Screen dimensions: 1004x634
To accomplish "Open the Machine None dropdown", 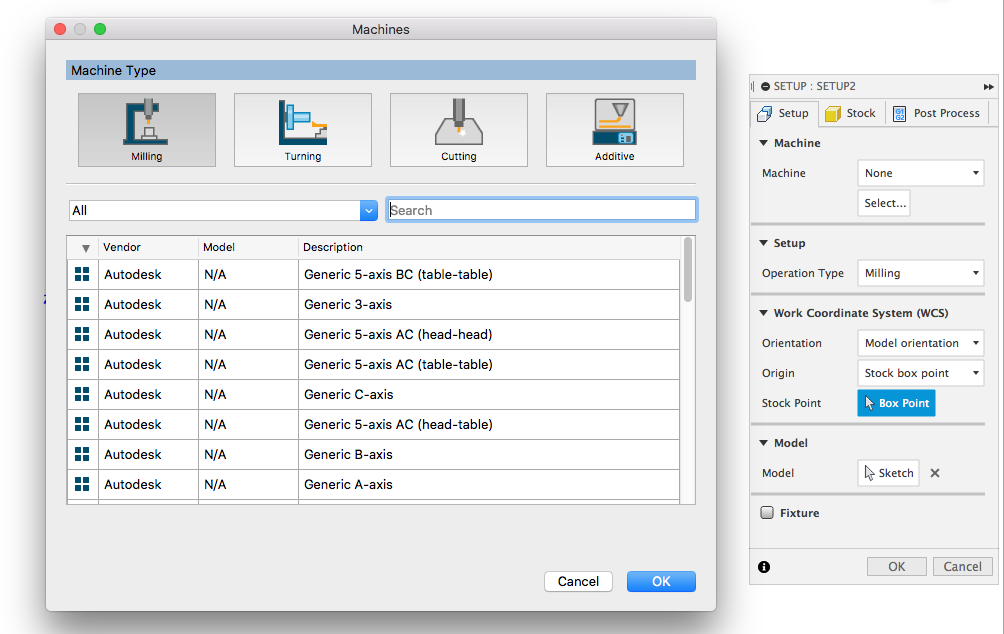I will pyautogui.click(x=921, y=173).
